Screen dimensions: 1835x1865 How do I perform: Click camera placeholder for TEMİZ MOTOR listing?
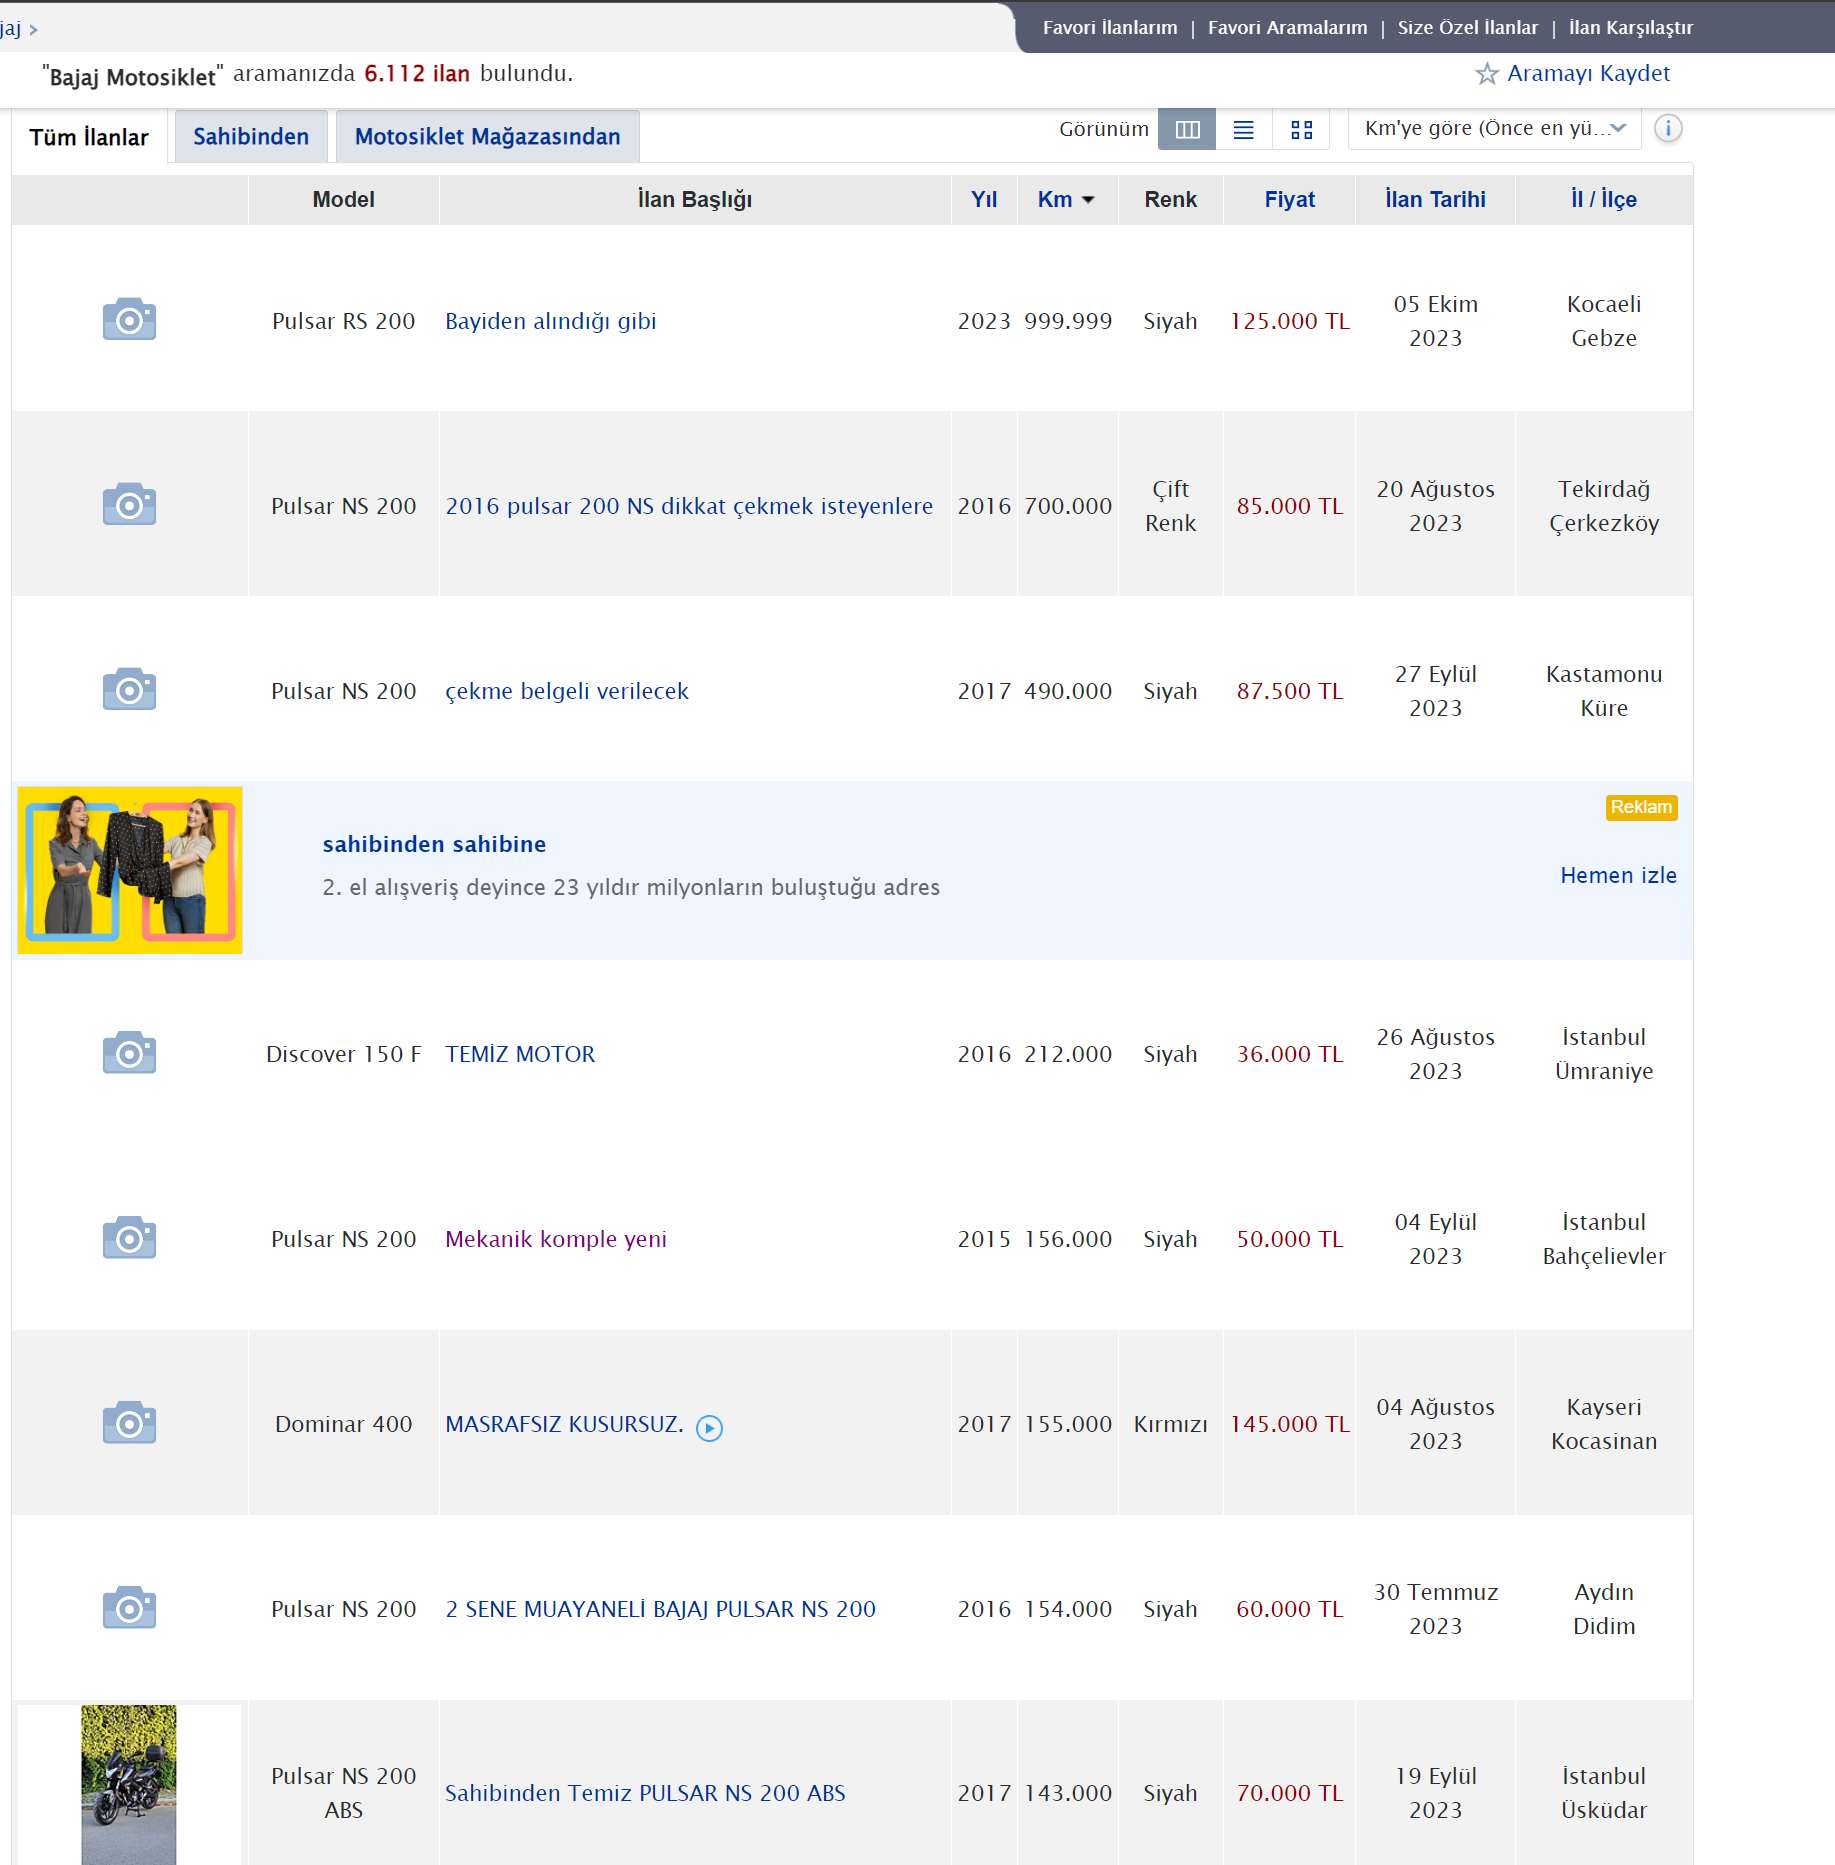[x=129, y=1052]
